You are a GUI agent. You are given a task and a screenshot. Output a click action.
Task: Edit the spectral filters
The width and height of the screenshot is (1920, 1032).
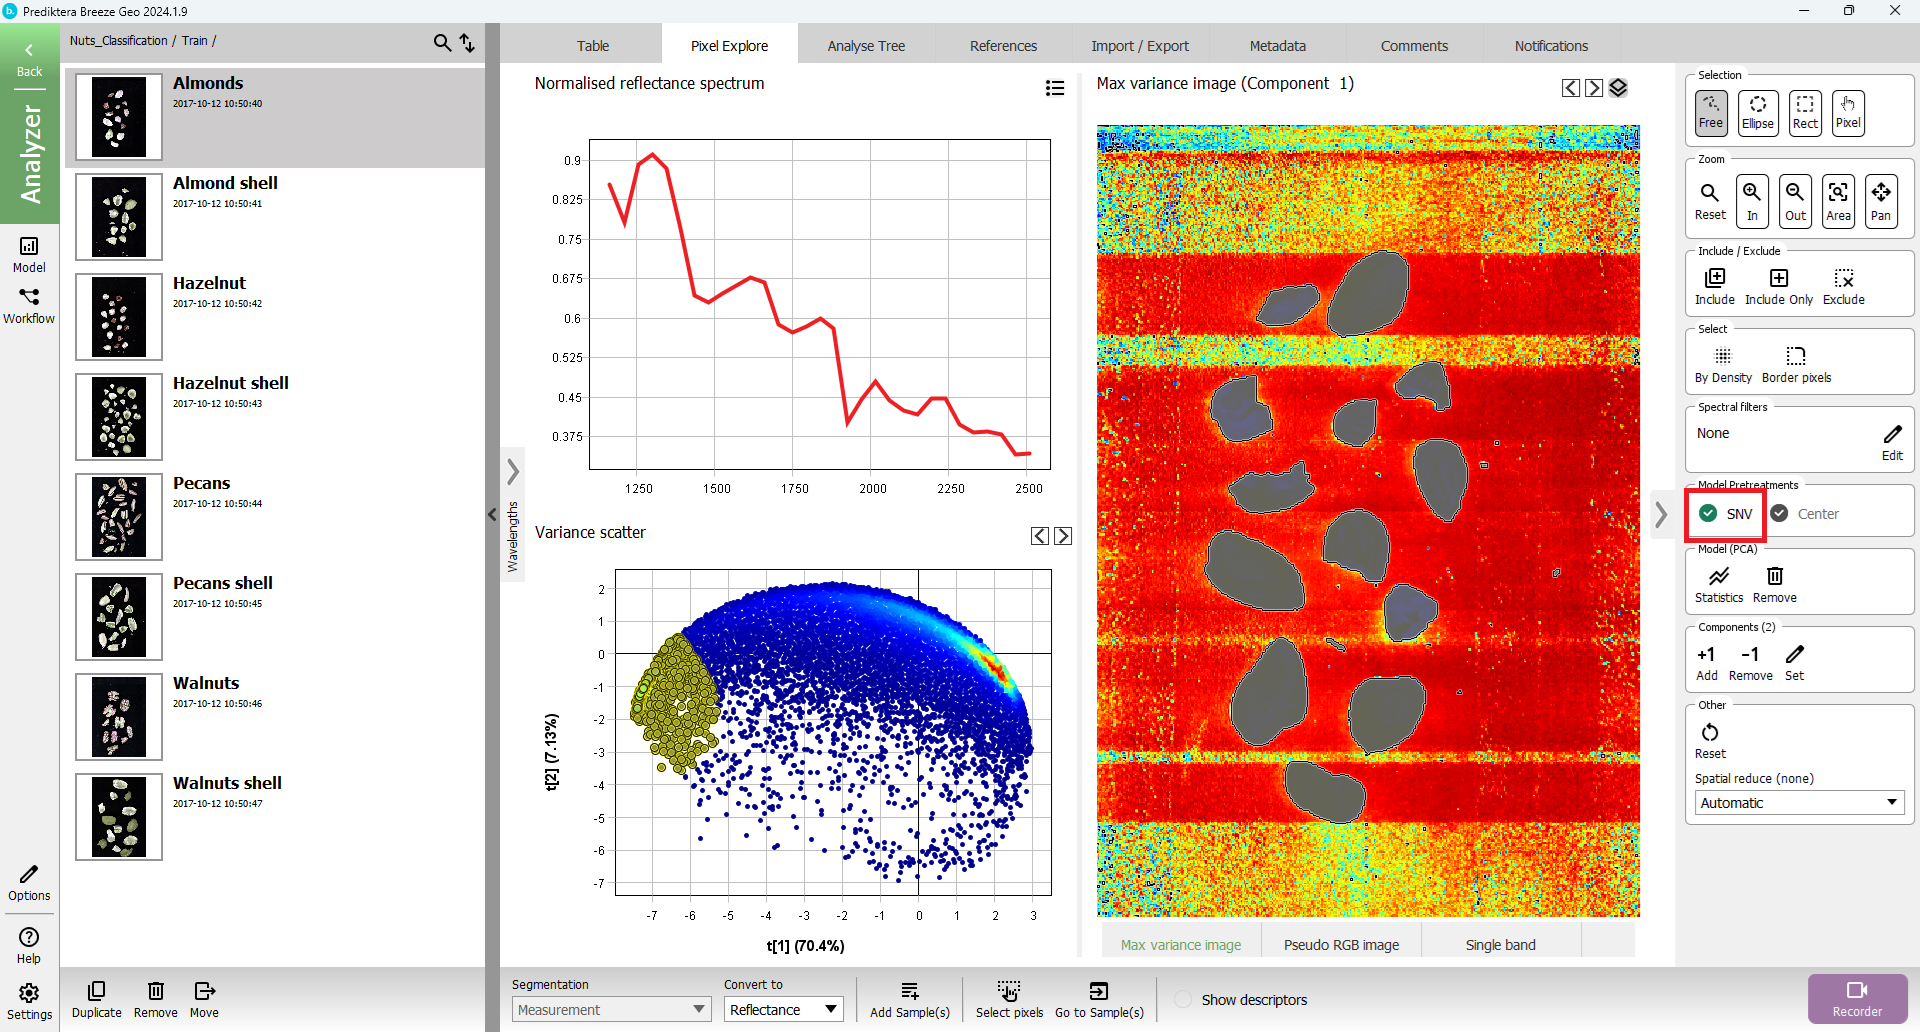1892,441
